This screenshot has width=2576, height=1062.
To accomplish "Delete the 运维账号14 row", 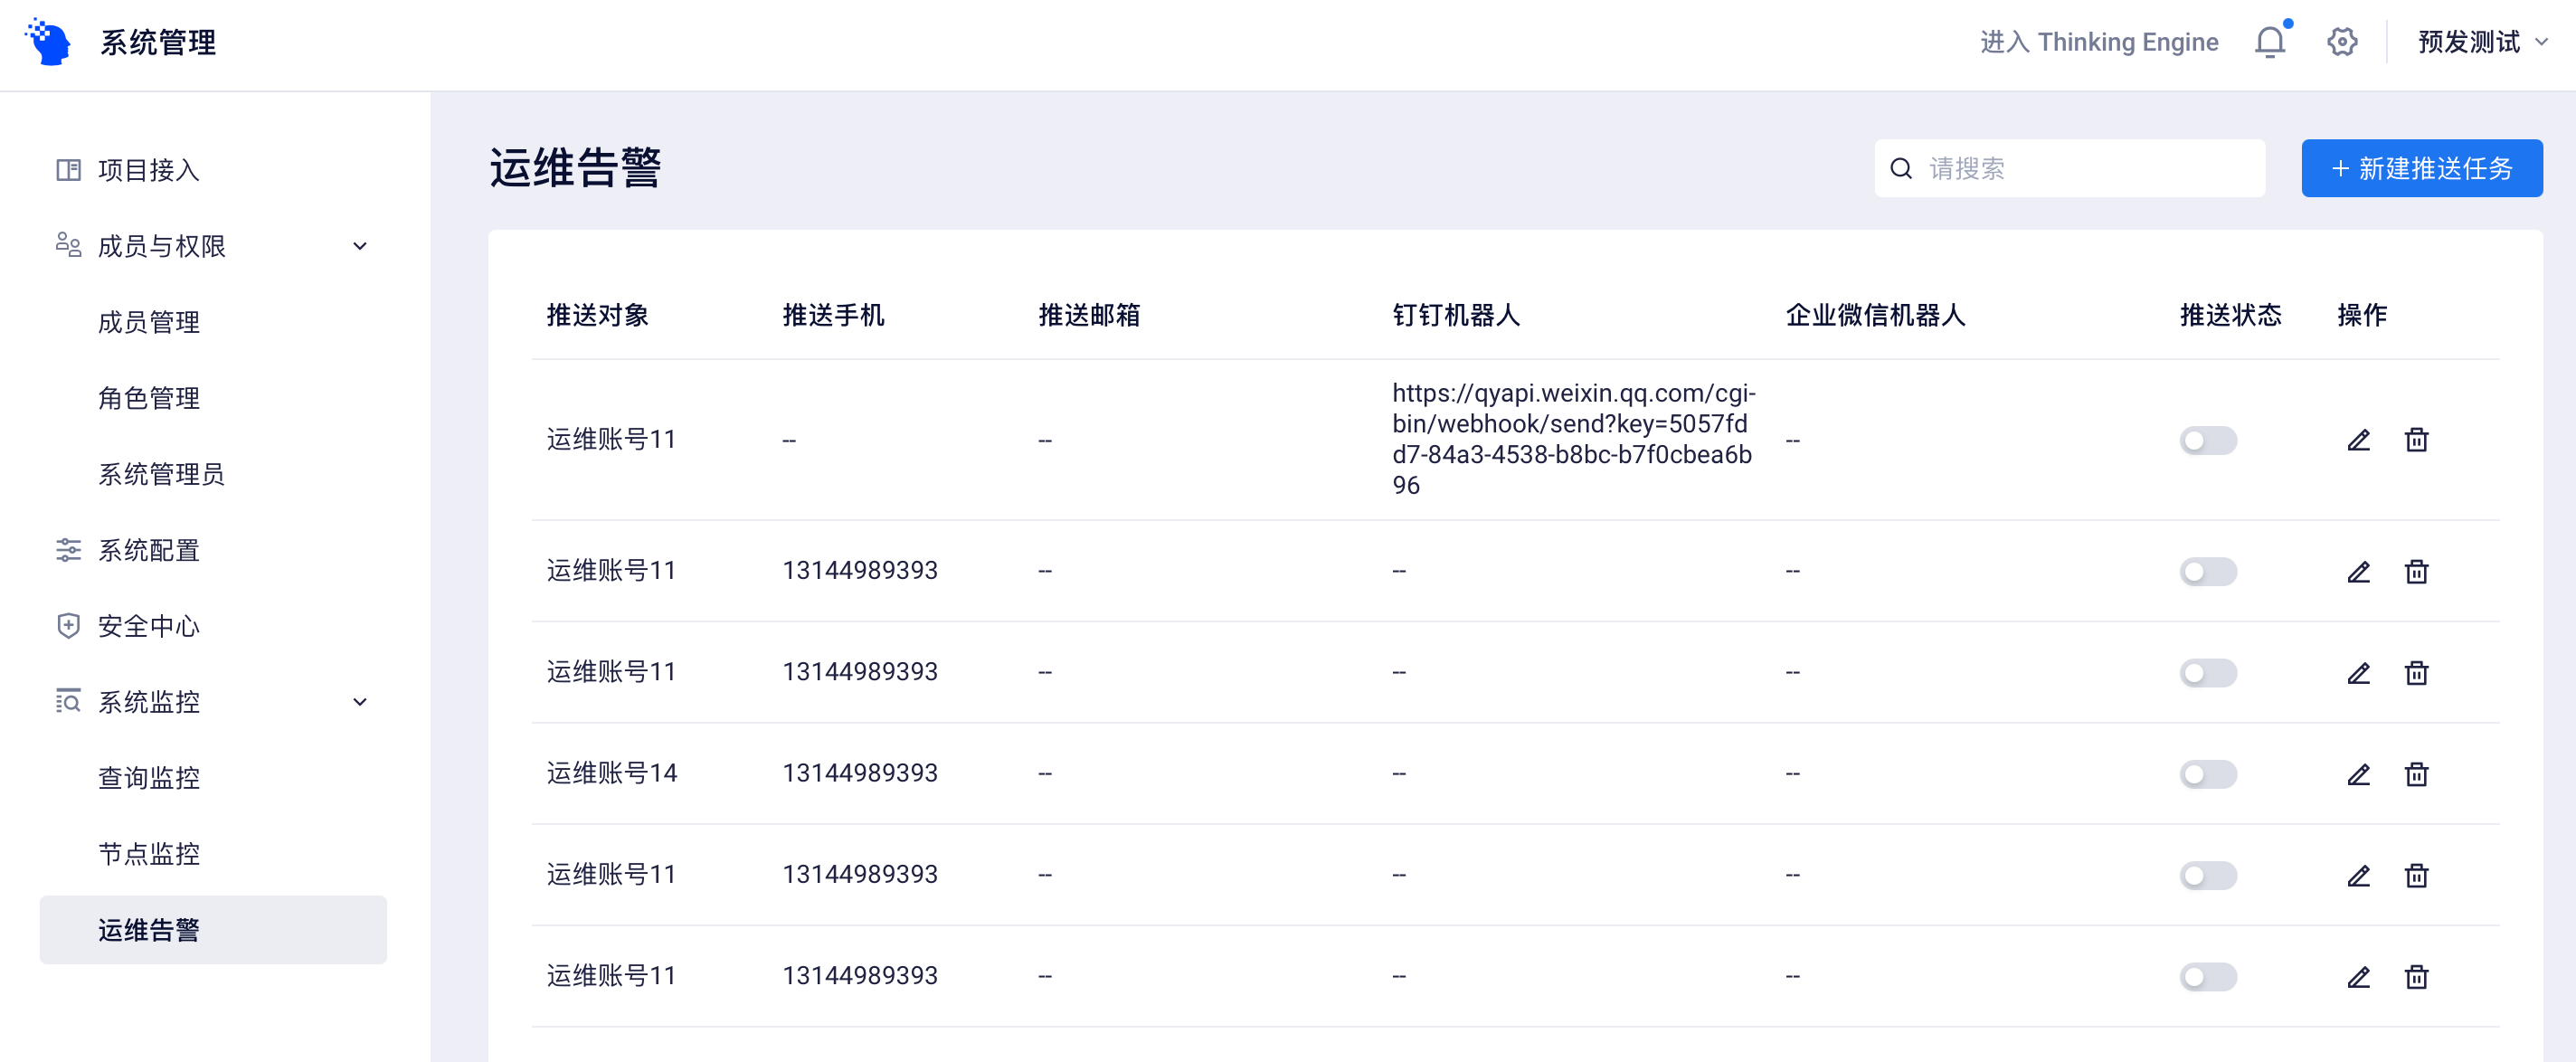I will tap(2416, 774).
